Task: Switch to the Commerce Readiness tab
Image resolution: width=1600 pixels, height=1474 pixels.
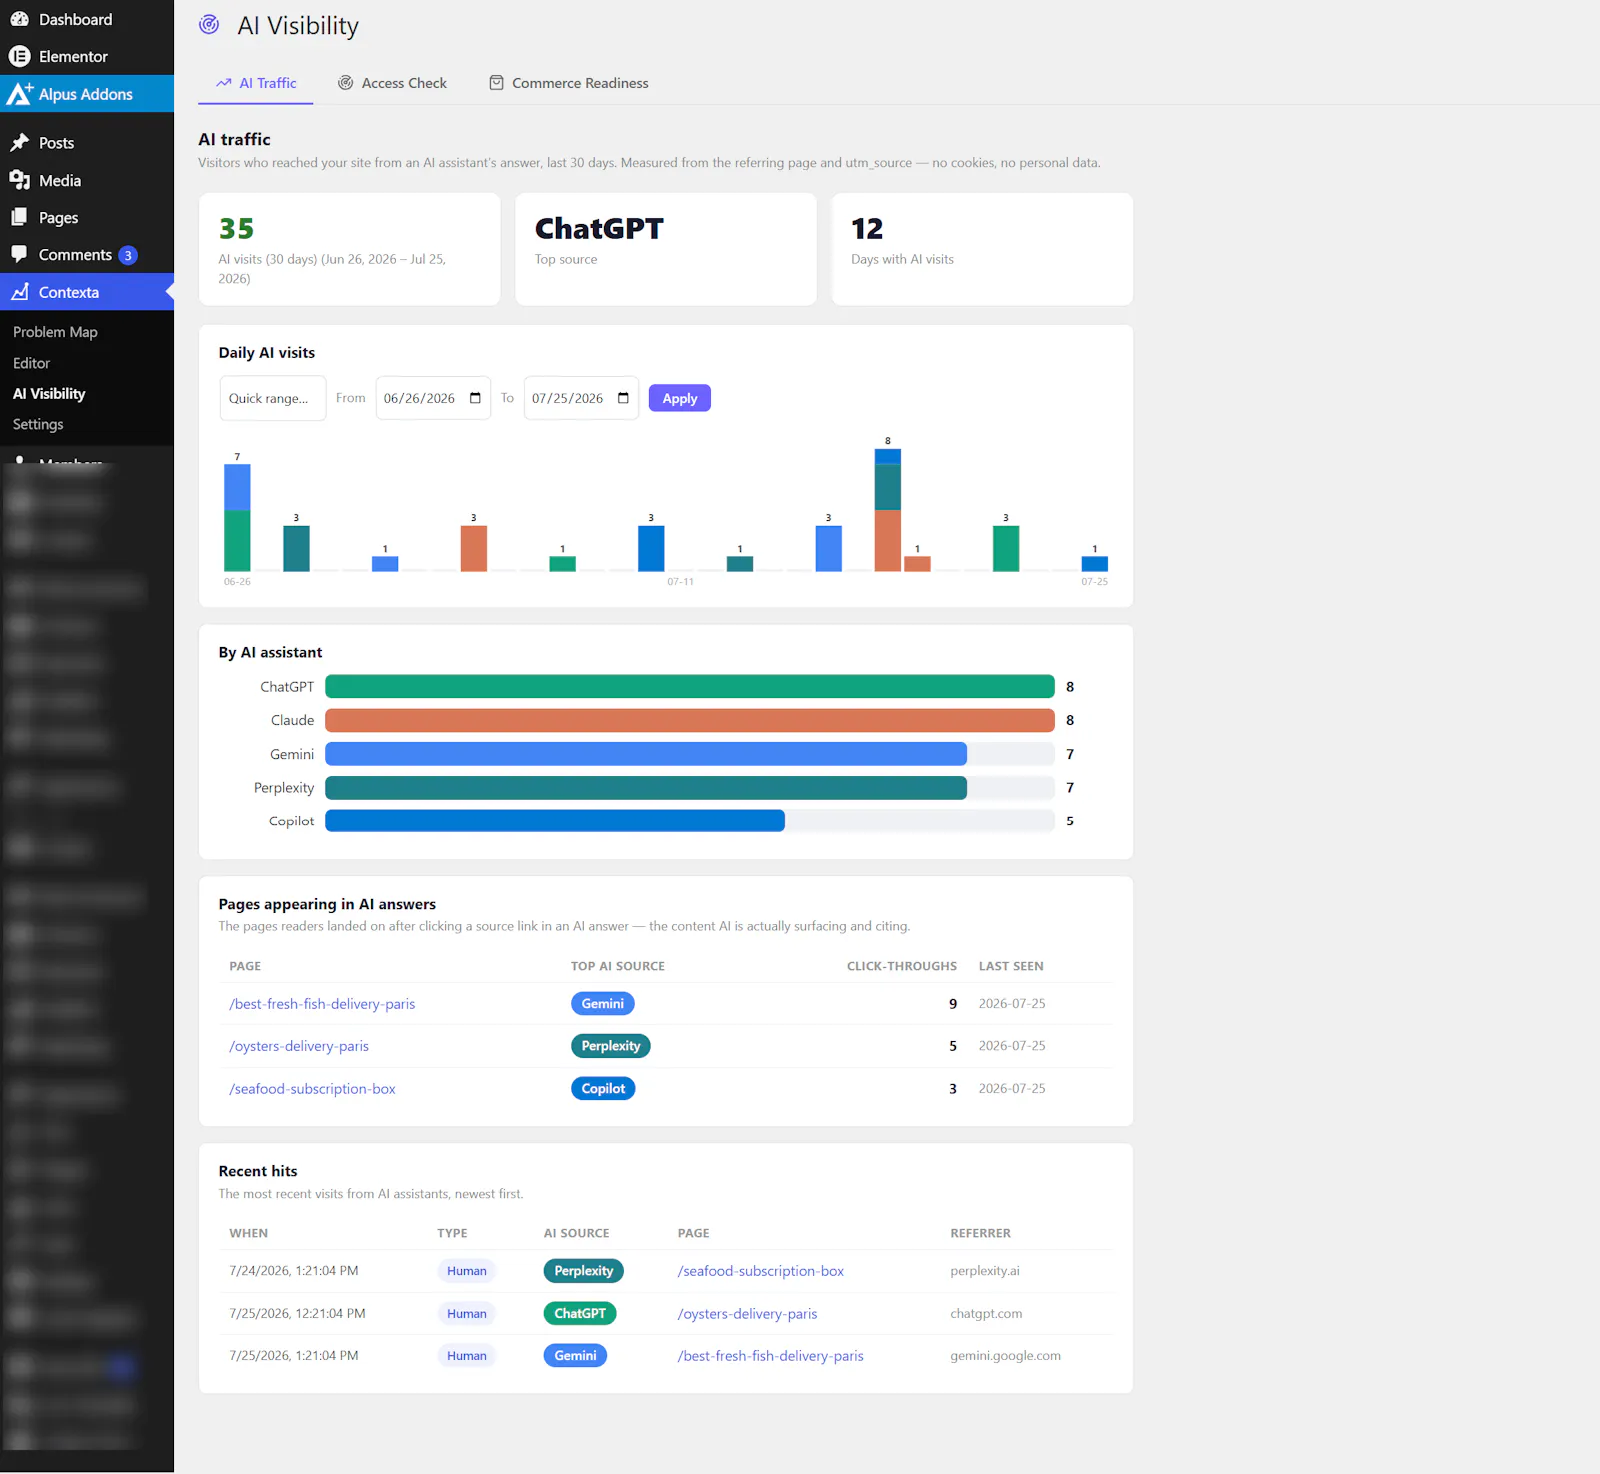Action: click(x=568, y=83)
